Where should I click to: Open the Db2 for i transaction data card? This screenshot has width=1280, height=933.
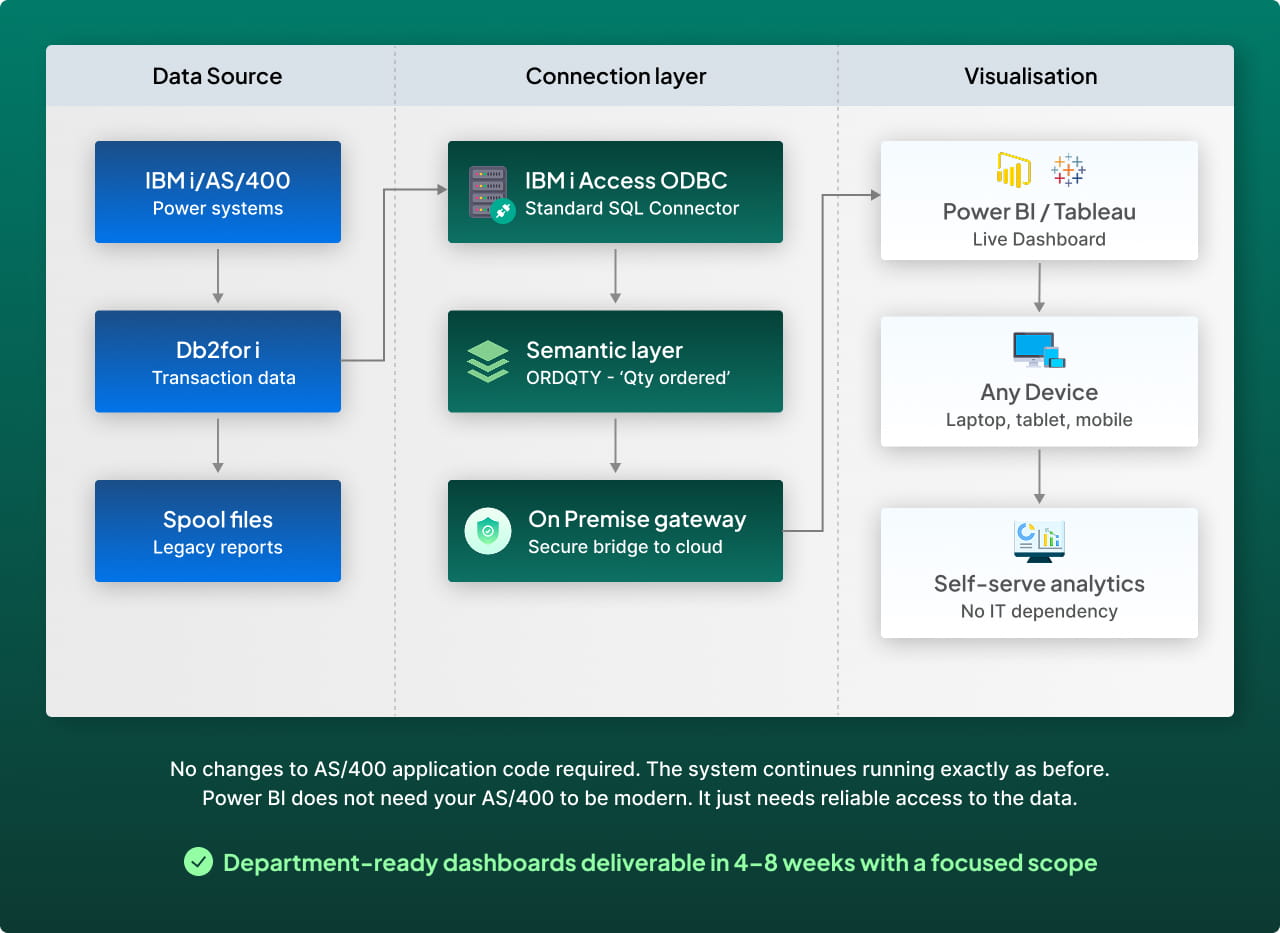coord(218,362)
